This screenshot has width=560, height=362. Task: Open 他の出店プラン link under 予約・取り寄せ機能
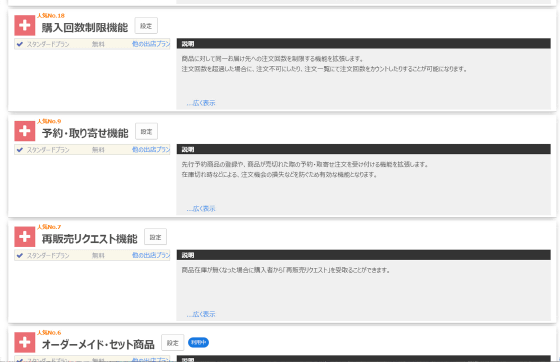[x=151, y=150]
